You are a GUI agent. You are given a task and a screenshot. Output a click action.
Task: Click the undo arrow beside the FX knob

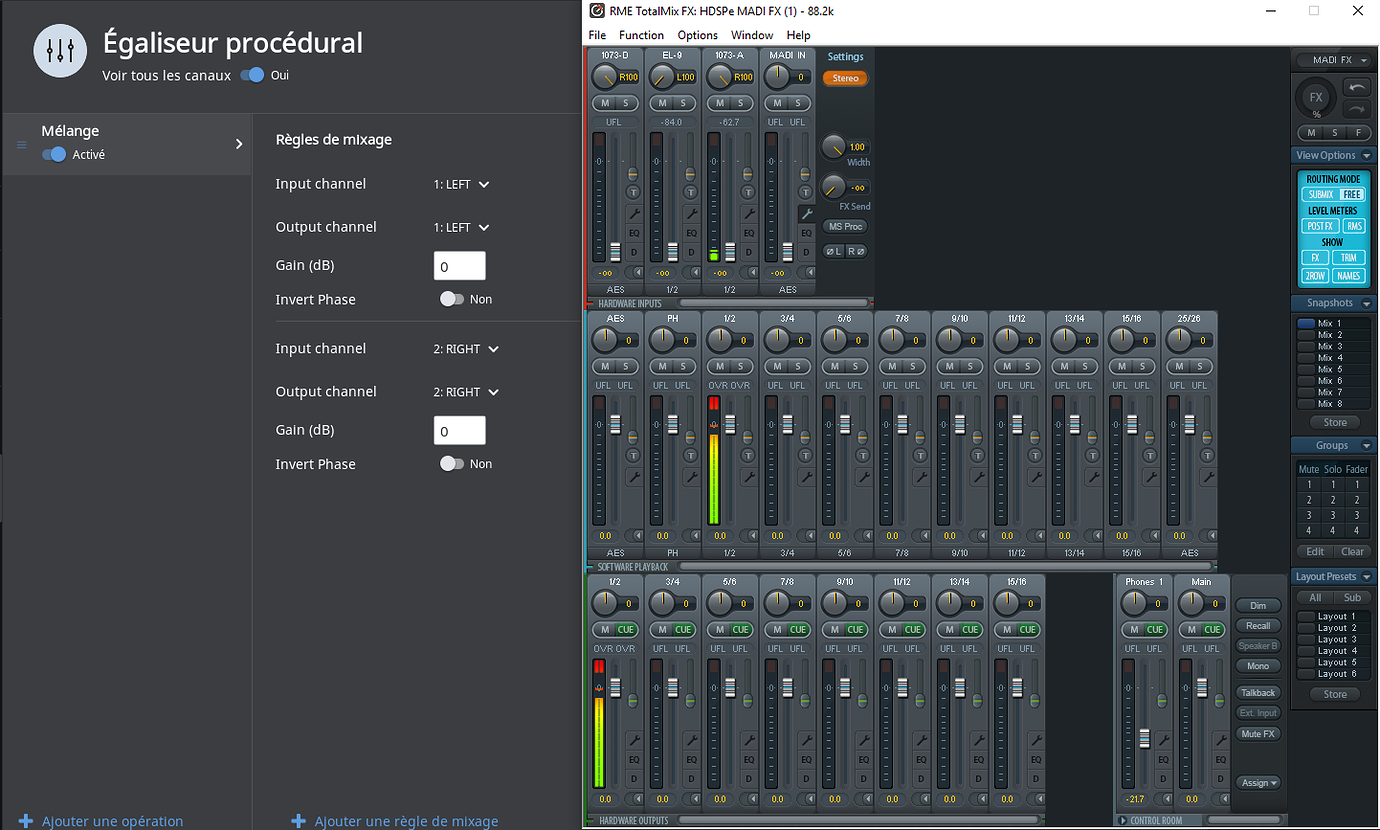coord(1356,88)
